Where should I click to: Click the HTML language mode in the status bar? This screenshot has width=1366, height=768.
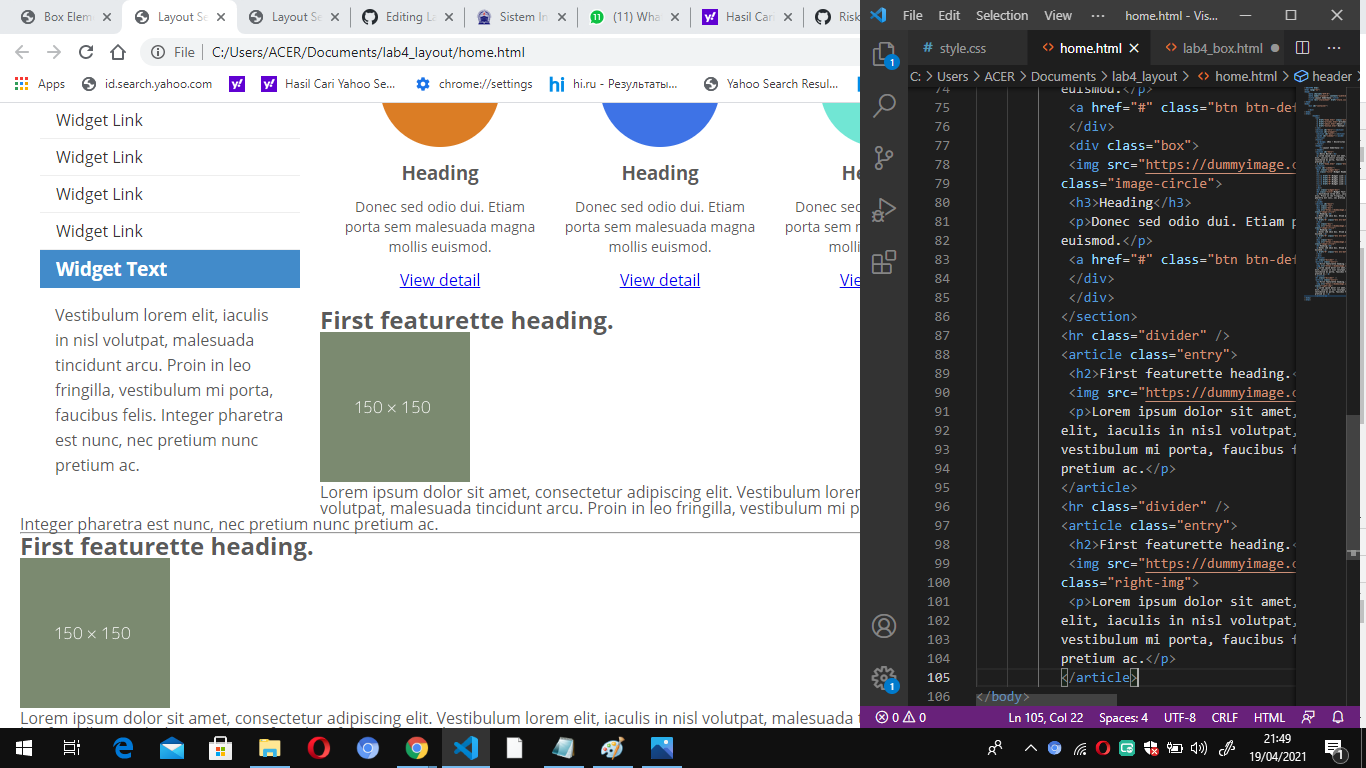coord(1268,717)
